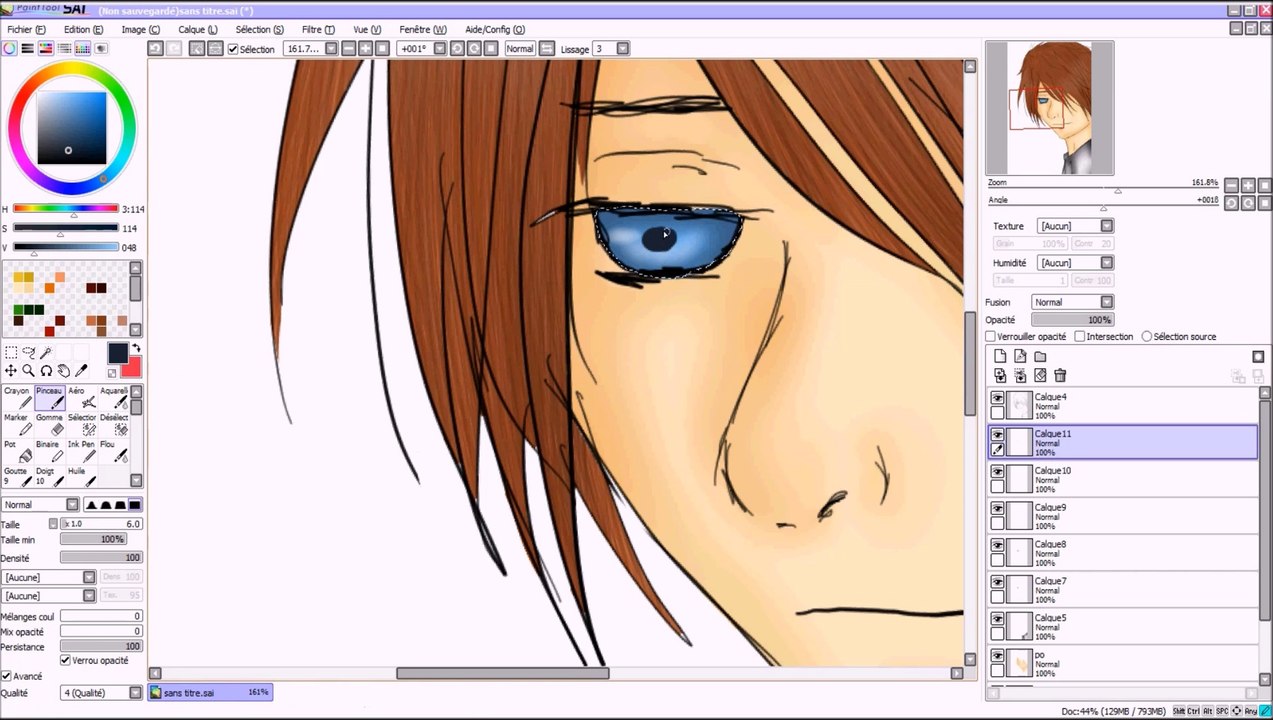Select the Huile oil brush tool

click(82, 477)
